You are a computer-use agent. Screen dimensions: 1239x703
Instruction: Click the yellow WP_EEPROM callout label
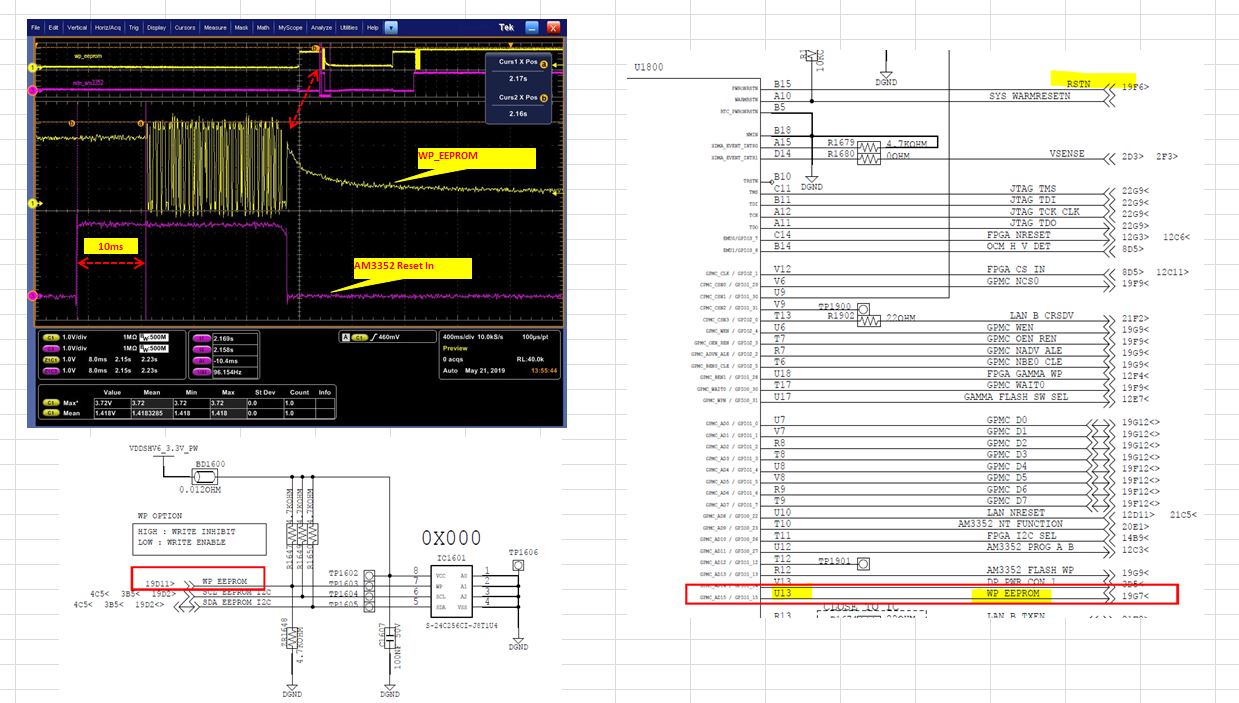[477, 158]
